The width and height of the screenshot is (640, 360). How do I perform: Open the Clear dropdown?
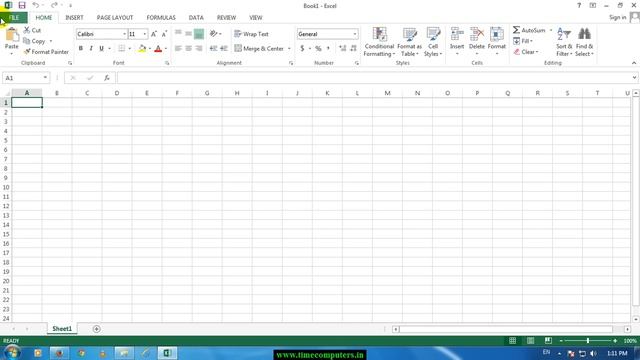(526, 52)
